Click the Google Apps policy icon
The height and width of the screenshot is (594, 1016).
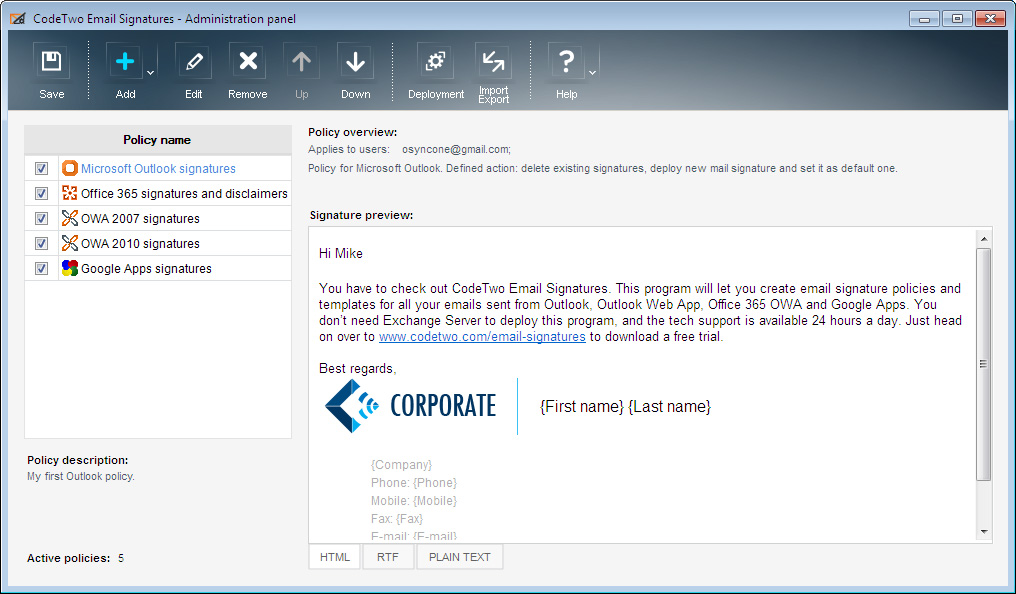click(70, 268)
